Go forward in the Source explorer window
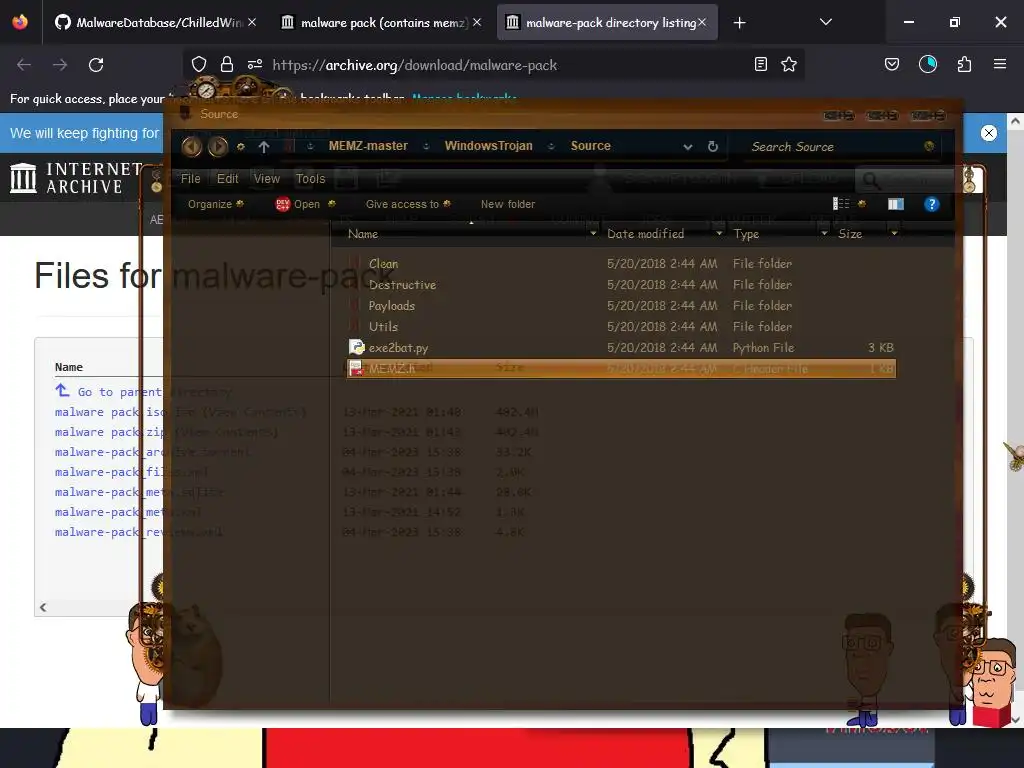This screenshot has height=768, width=1024. coord(218,146)
